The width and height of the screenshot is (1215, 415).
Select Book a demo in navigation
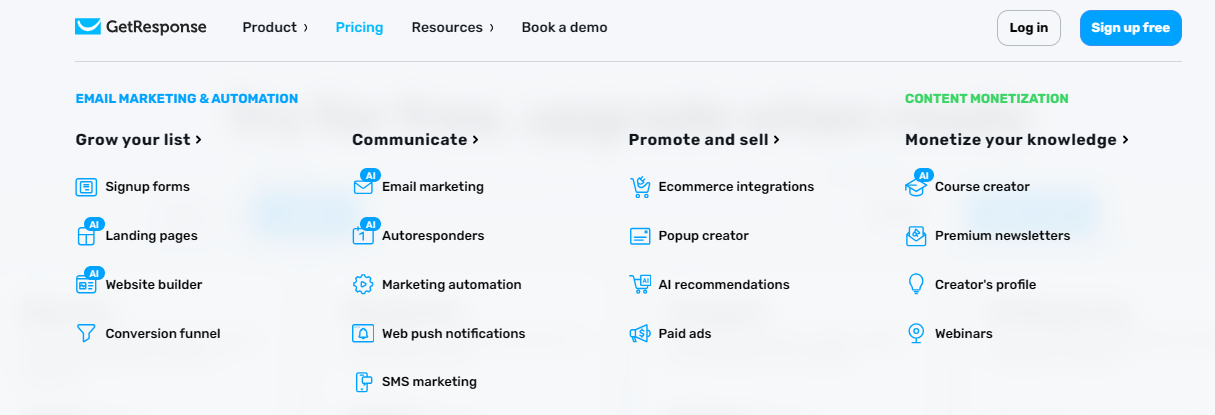564,28
